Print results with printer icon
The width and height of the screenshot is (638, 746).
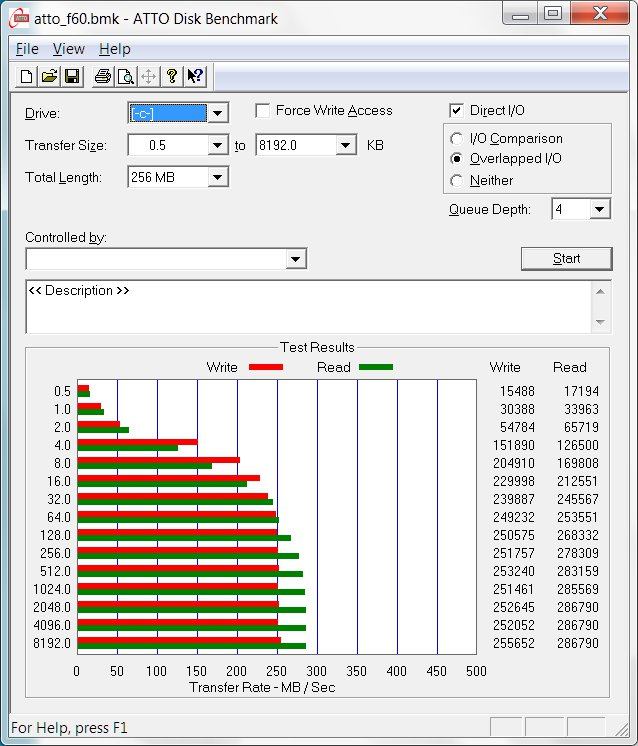pyautogui.click(x=102, y=76)
